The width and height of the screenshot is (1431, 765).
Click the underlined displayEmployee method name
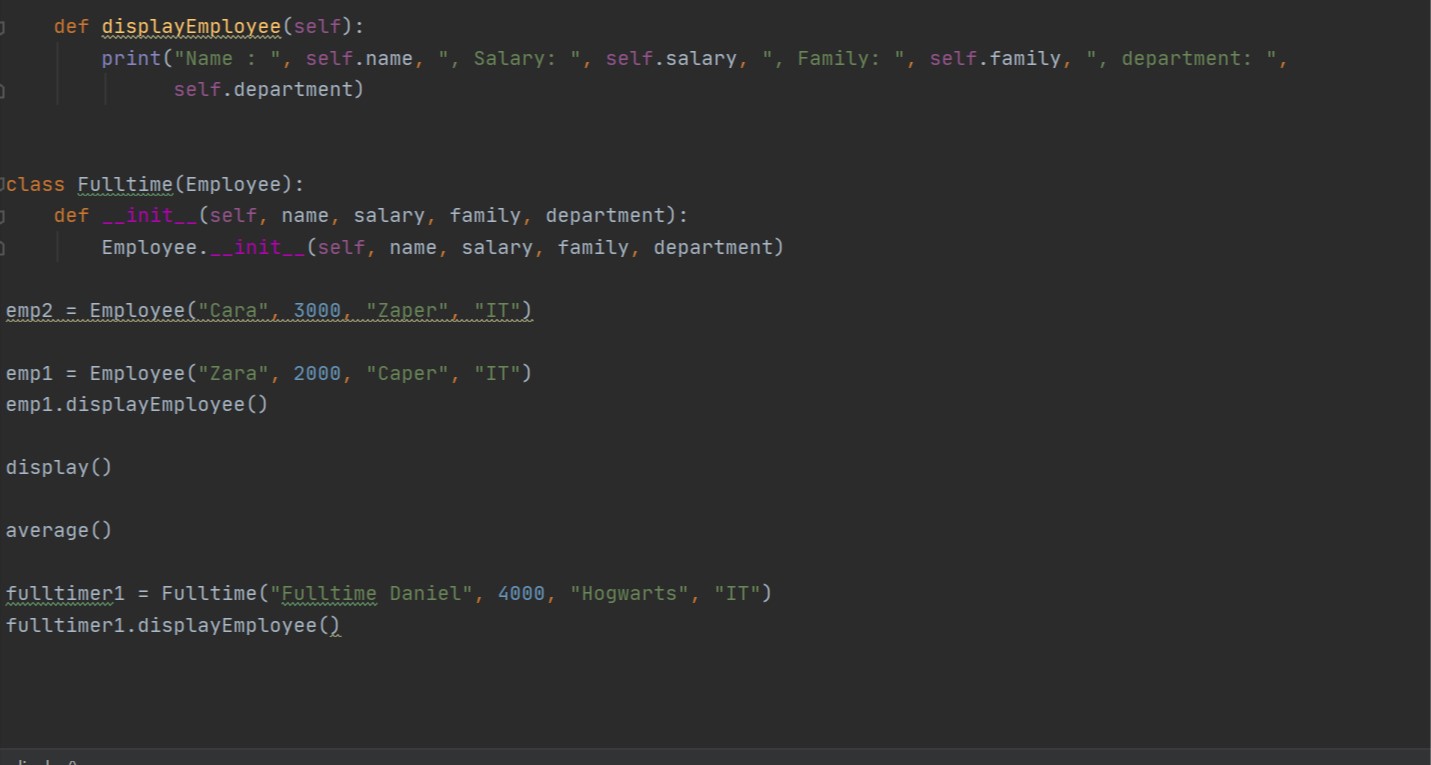(190, 26)
